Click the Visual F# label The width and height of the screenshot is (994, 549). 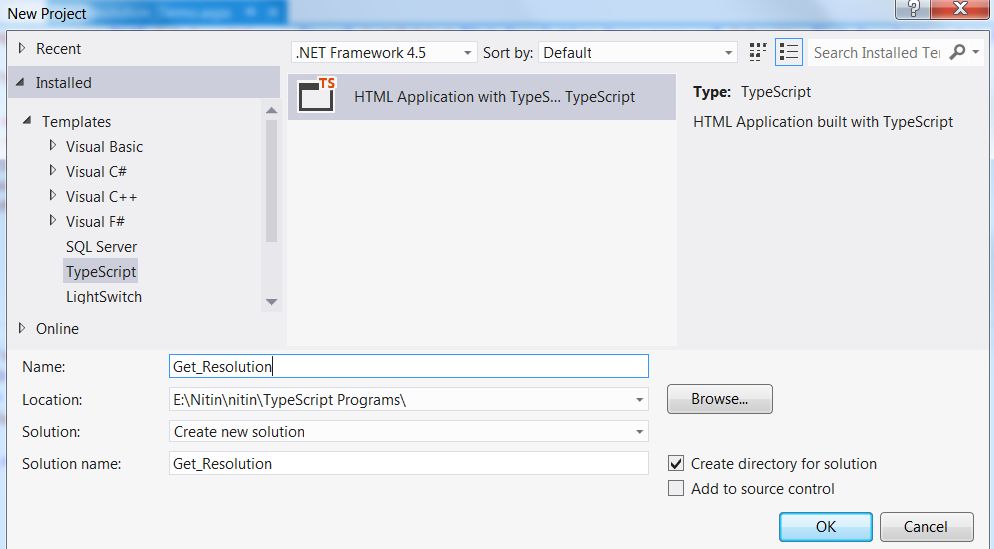pyautogui.click(x=95, y=222)
